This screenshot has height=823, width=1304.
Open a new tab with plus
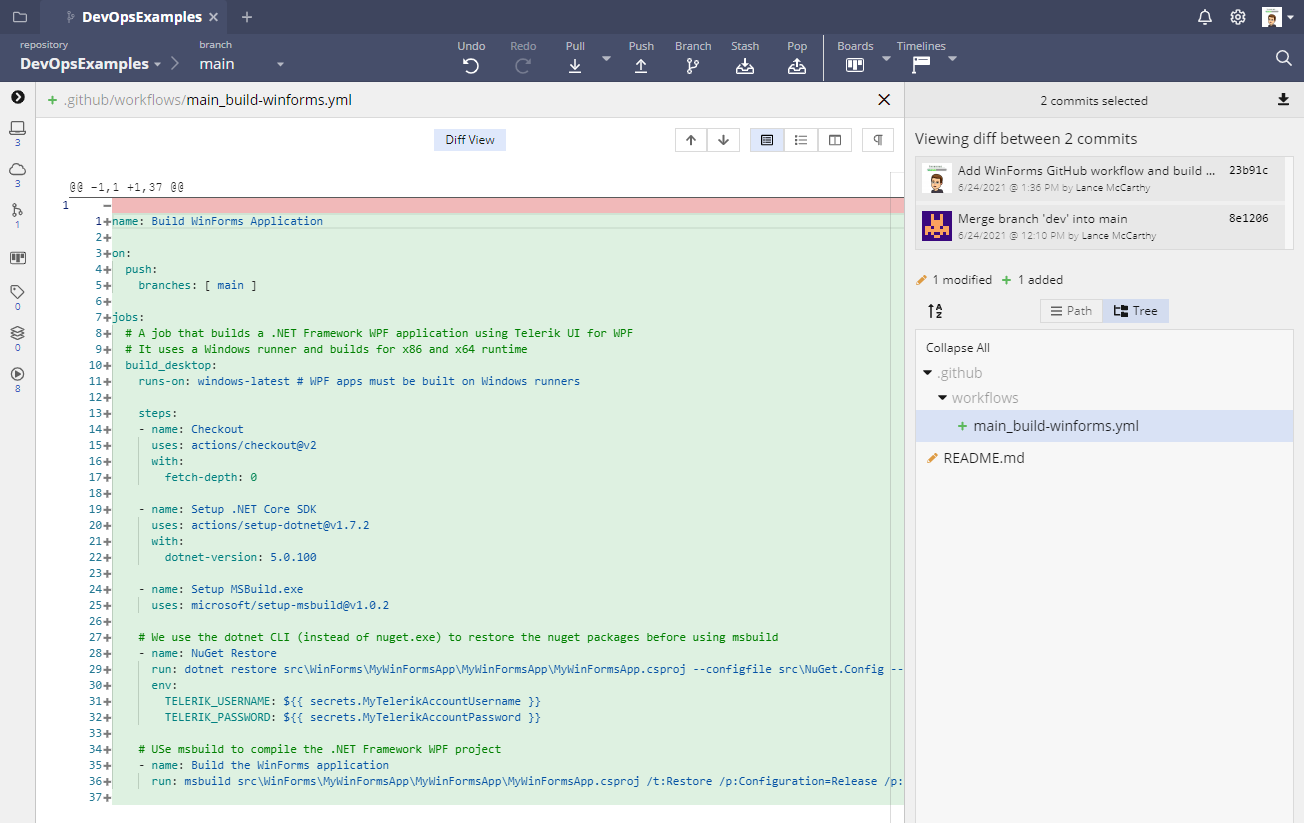coord(247,17)
